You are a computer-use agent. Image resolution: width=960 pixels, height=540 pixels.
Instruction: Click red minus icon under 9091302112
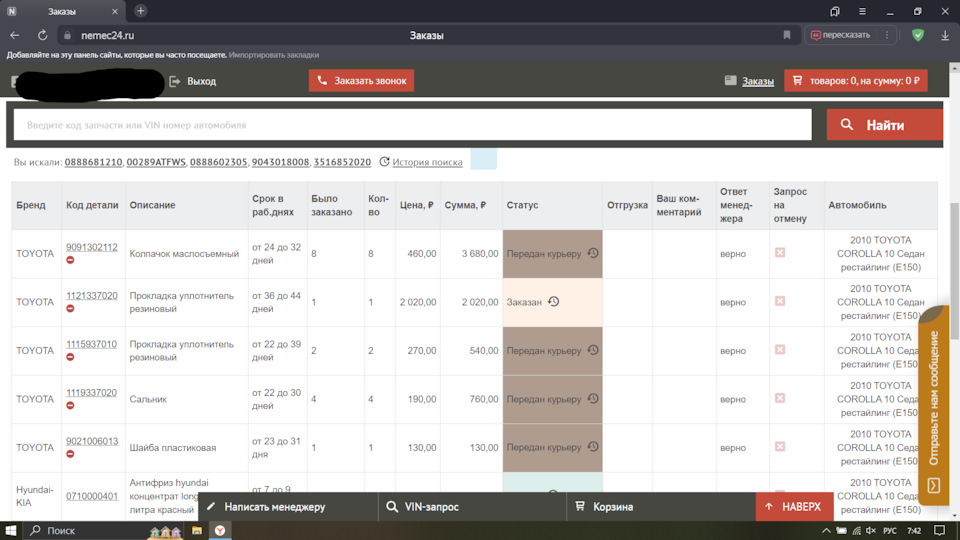(x=70, y=260)
